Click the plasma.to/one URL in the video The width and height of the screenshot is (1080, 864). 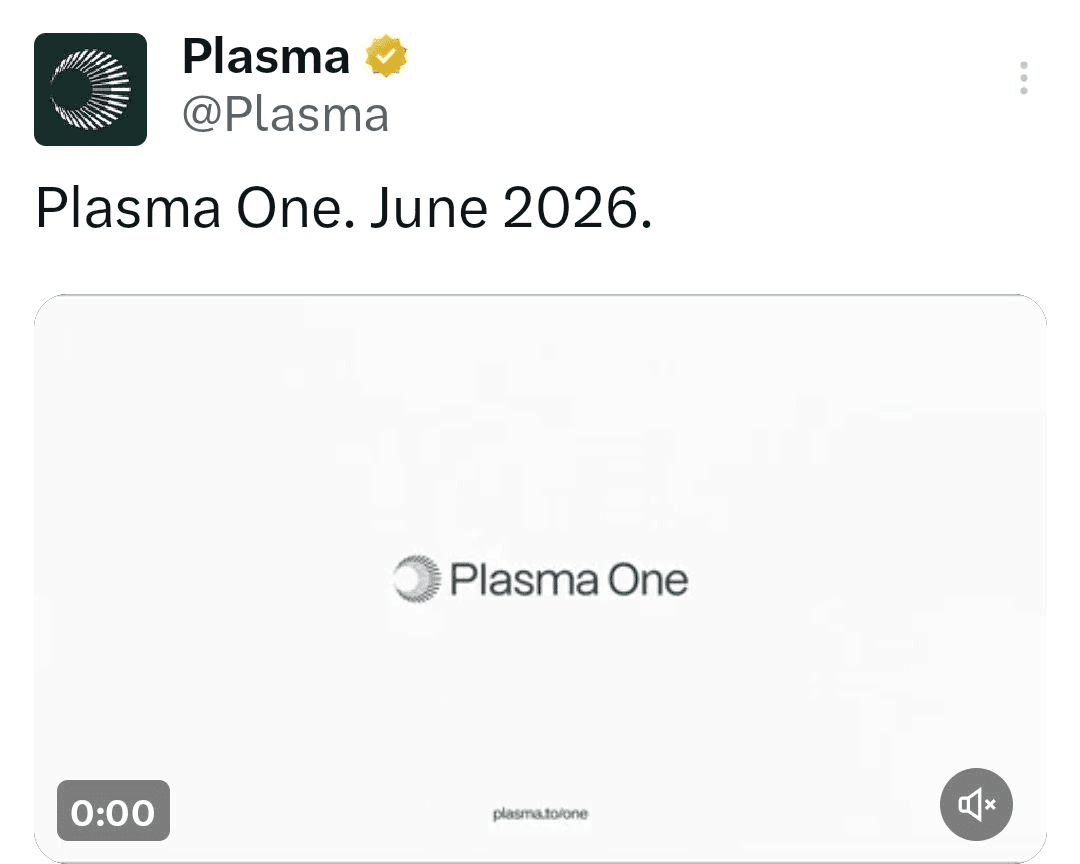click(540, 814)
